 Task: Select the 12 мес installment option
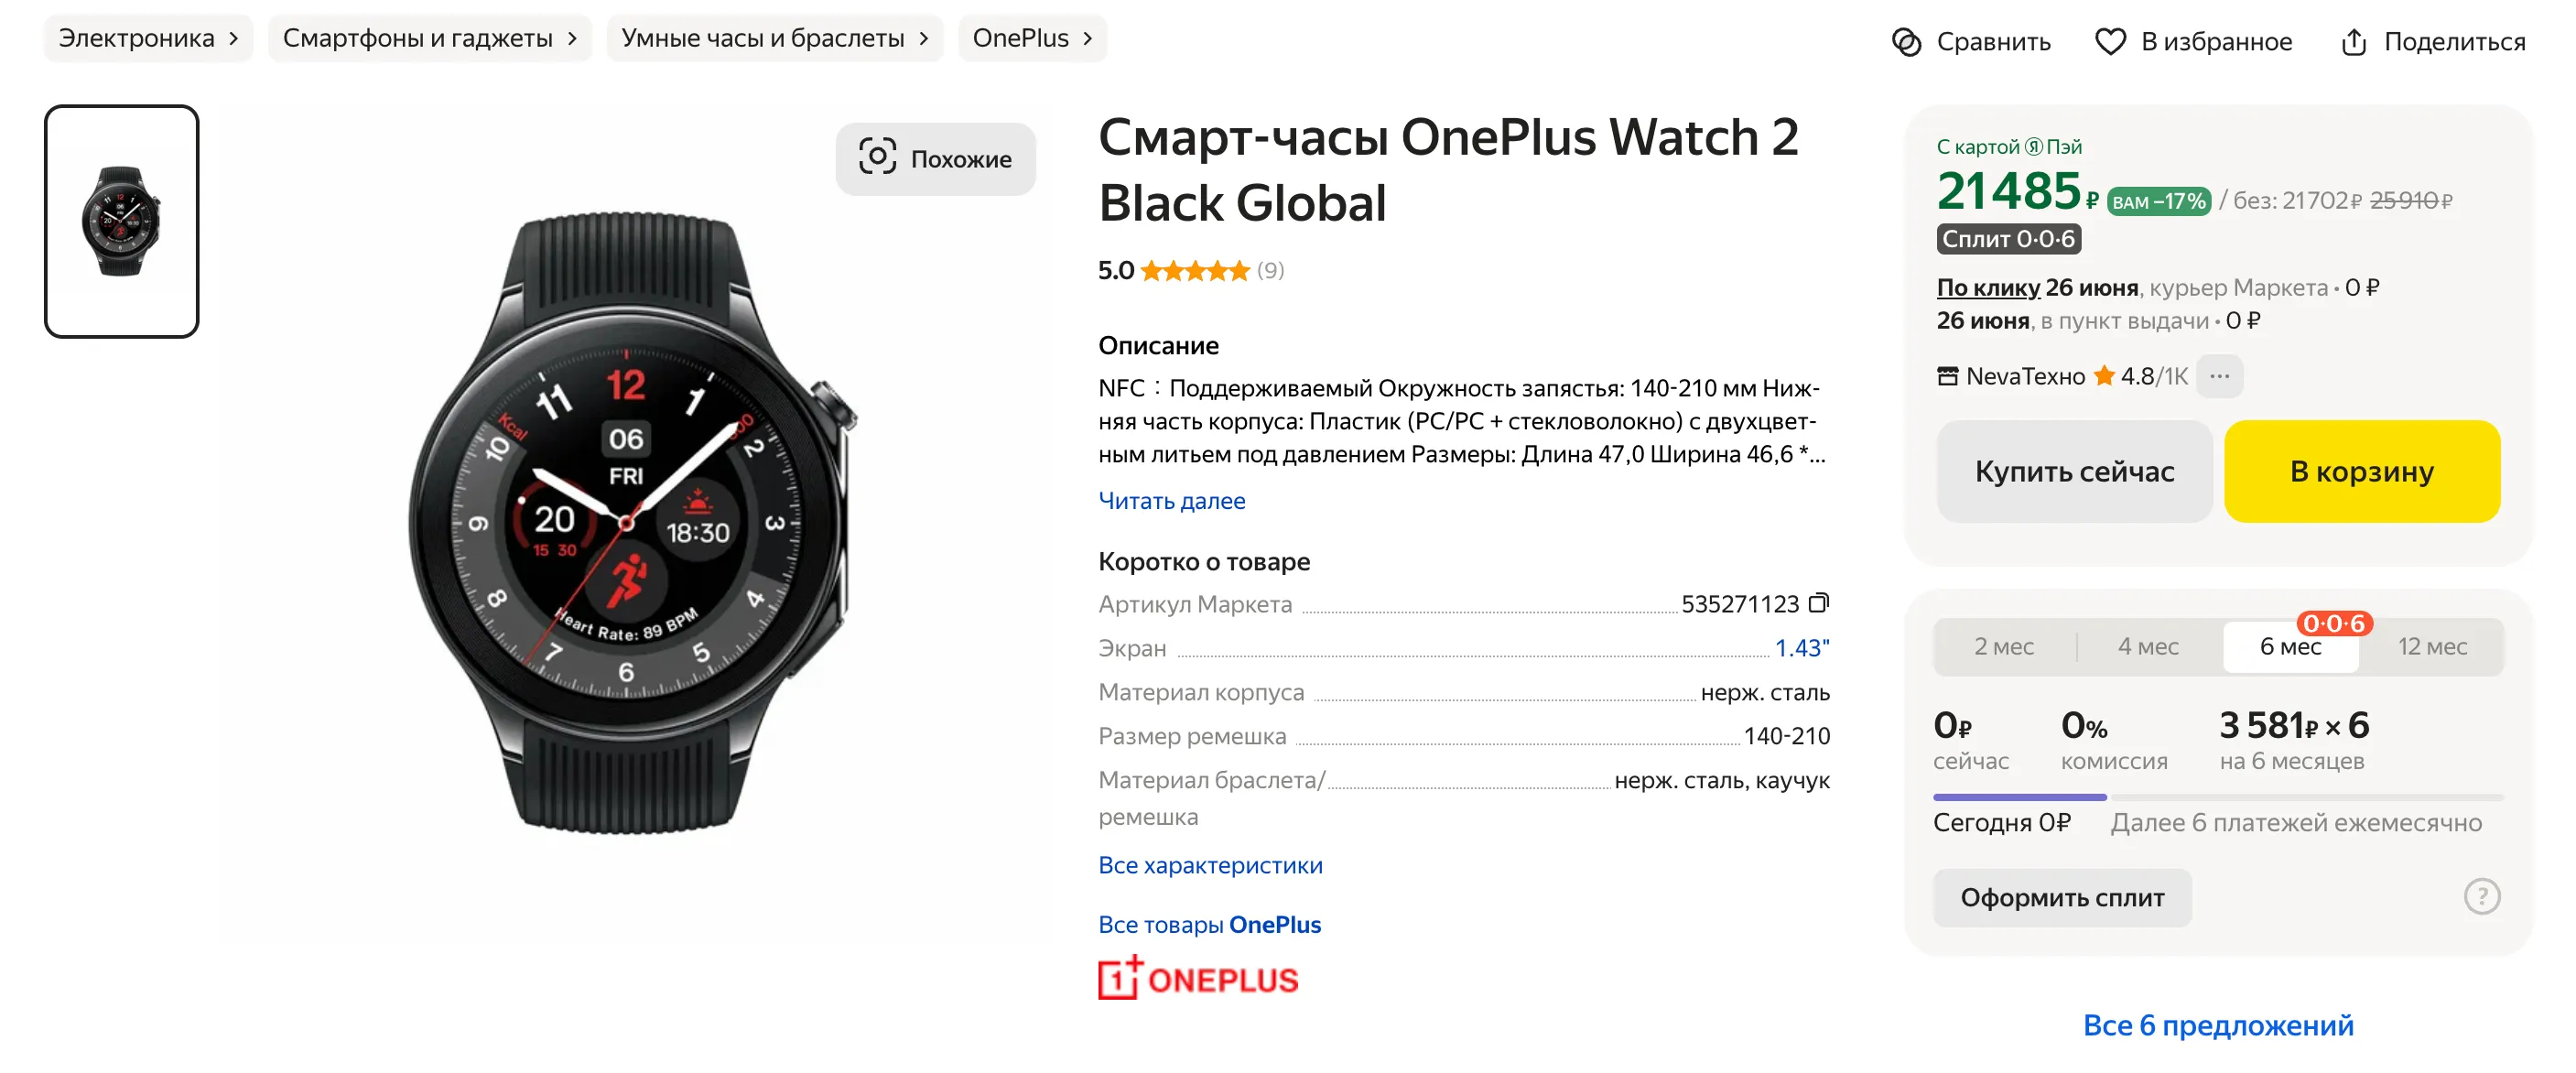[2431, 647]
